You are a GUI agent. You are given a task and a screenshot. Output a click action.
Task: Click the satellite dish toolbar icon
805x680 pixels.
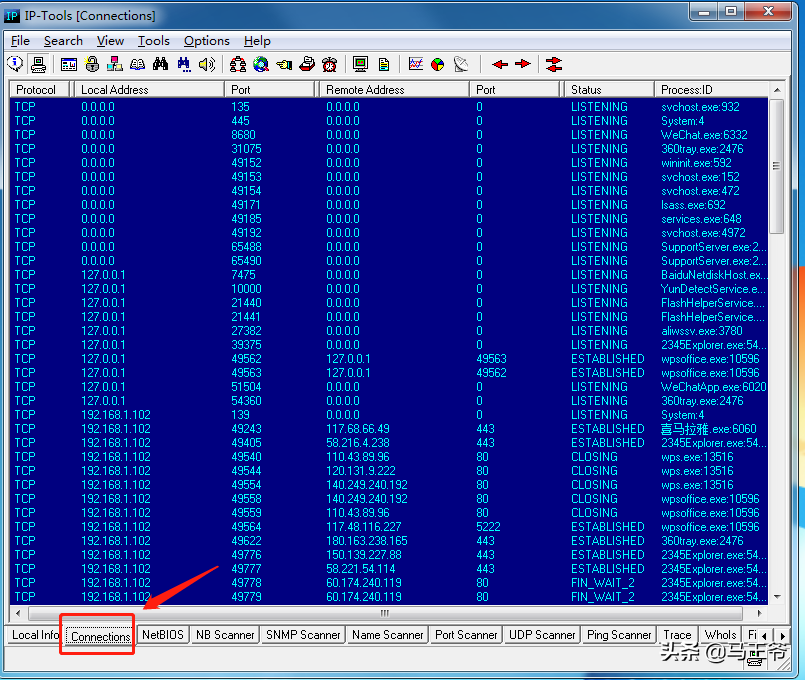(x=460, y=64)
